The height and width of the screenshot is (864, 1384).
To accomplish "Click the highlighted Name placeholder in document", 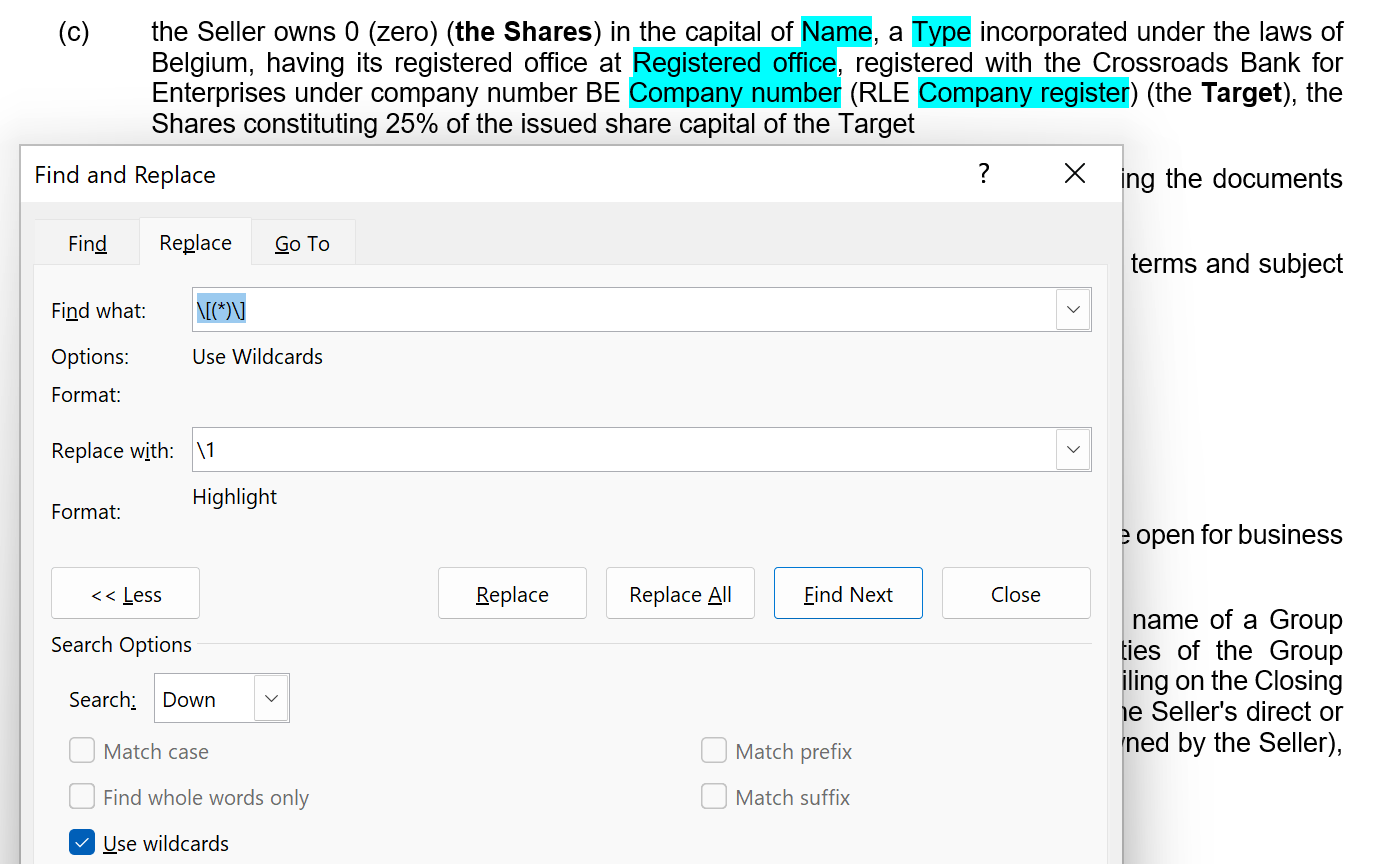I will click(836, 32).
